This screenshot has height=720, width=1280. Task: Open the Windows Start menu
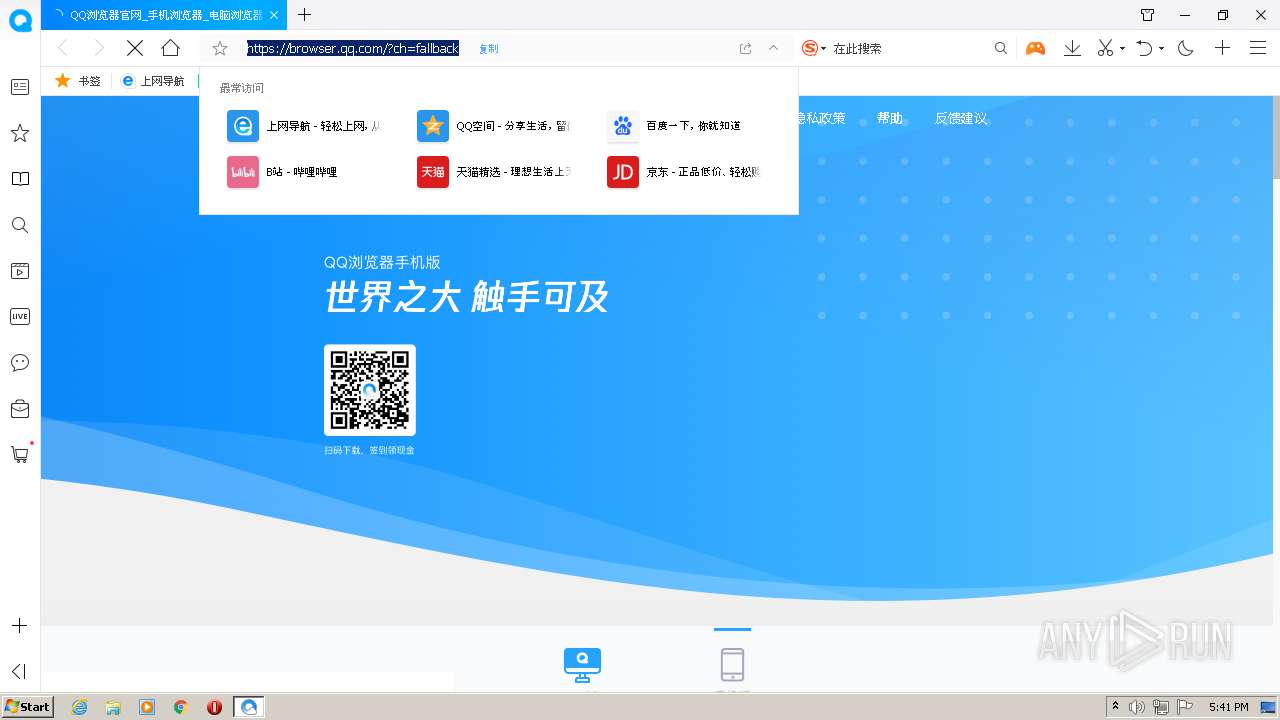click(28, 707)
